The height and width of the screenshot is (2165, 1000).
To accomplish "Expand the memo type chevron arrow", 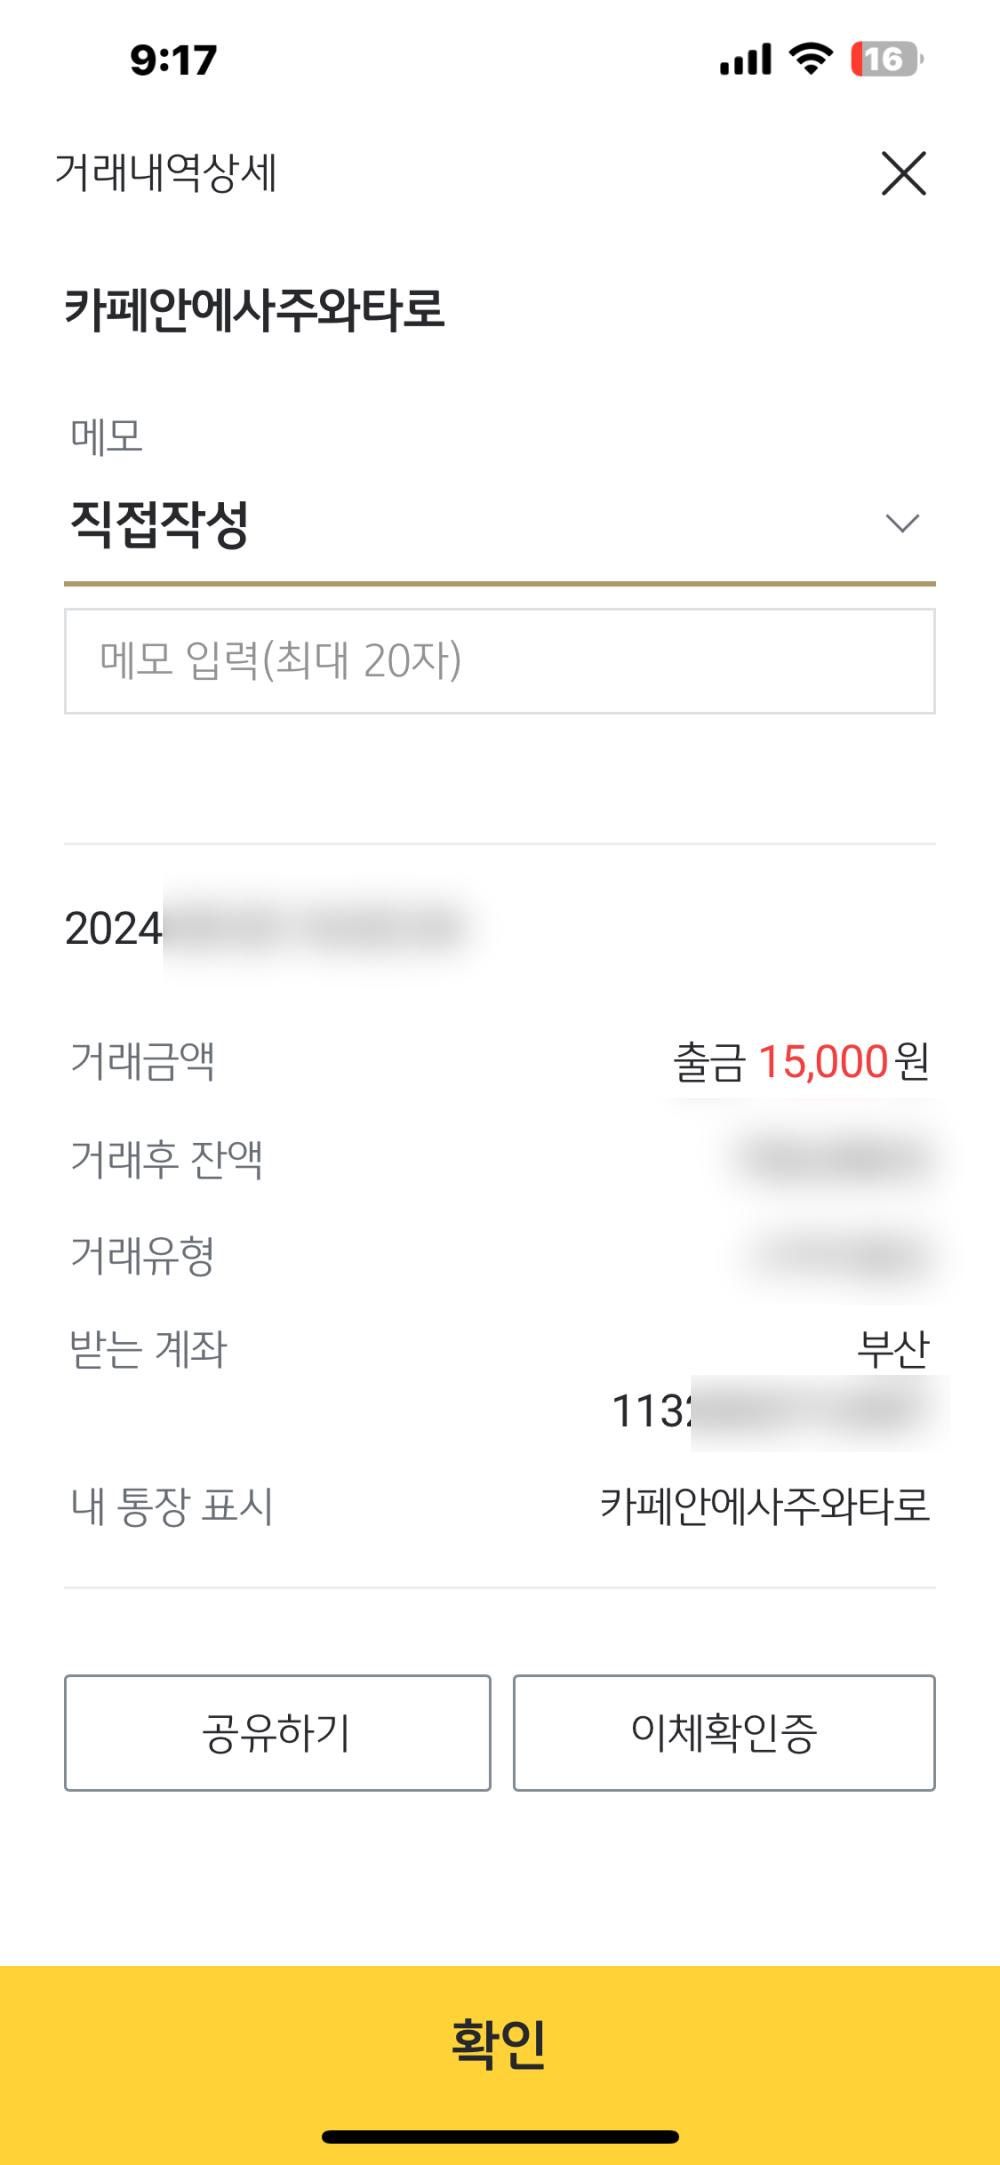I will point(902,523).
